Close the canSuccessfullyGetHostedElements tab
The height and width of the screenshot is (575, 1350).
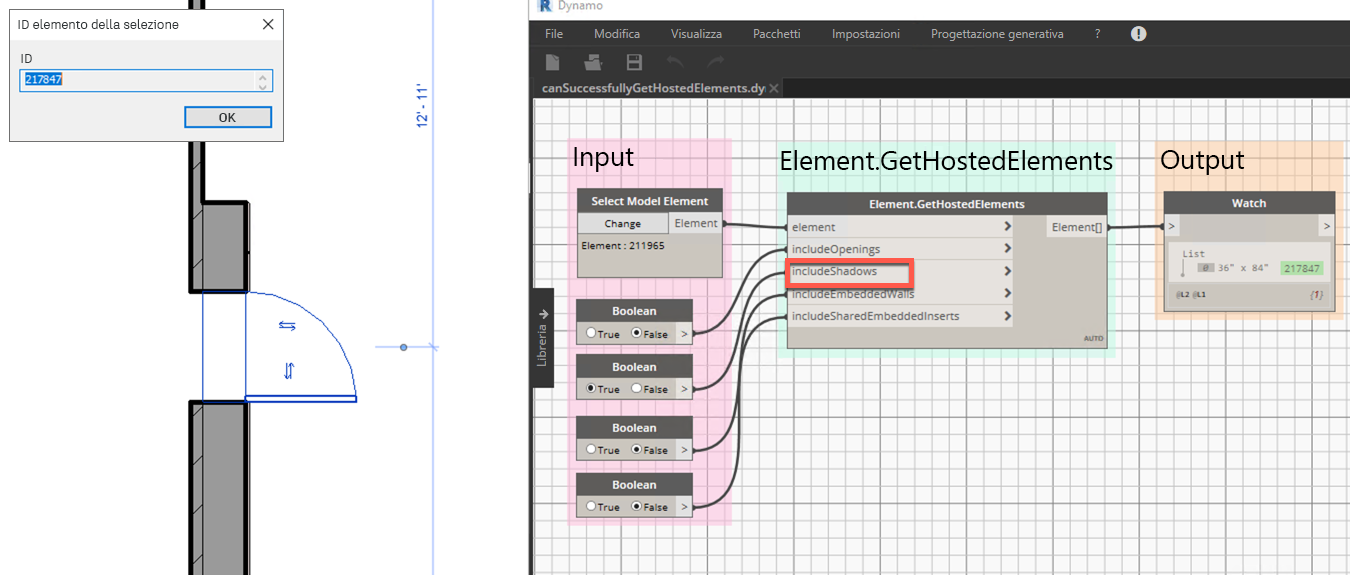pyautogui.click(x=774, y=88)
